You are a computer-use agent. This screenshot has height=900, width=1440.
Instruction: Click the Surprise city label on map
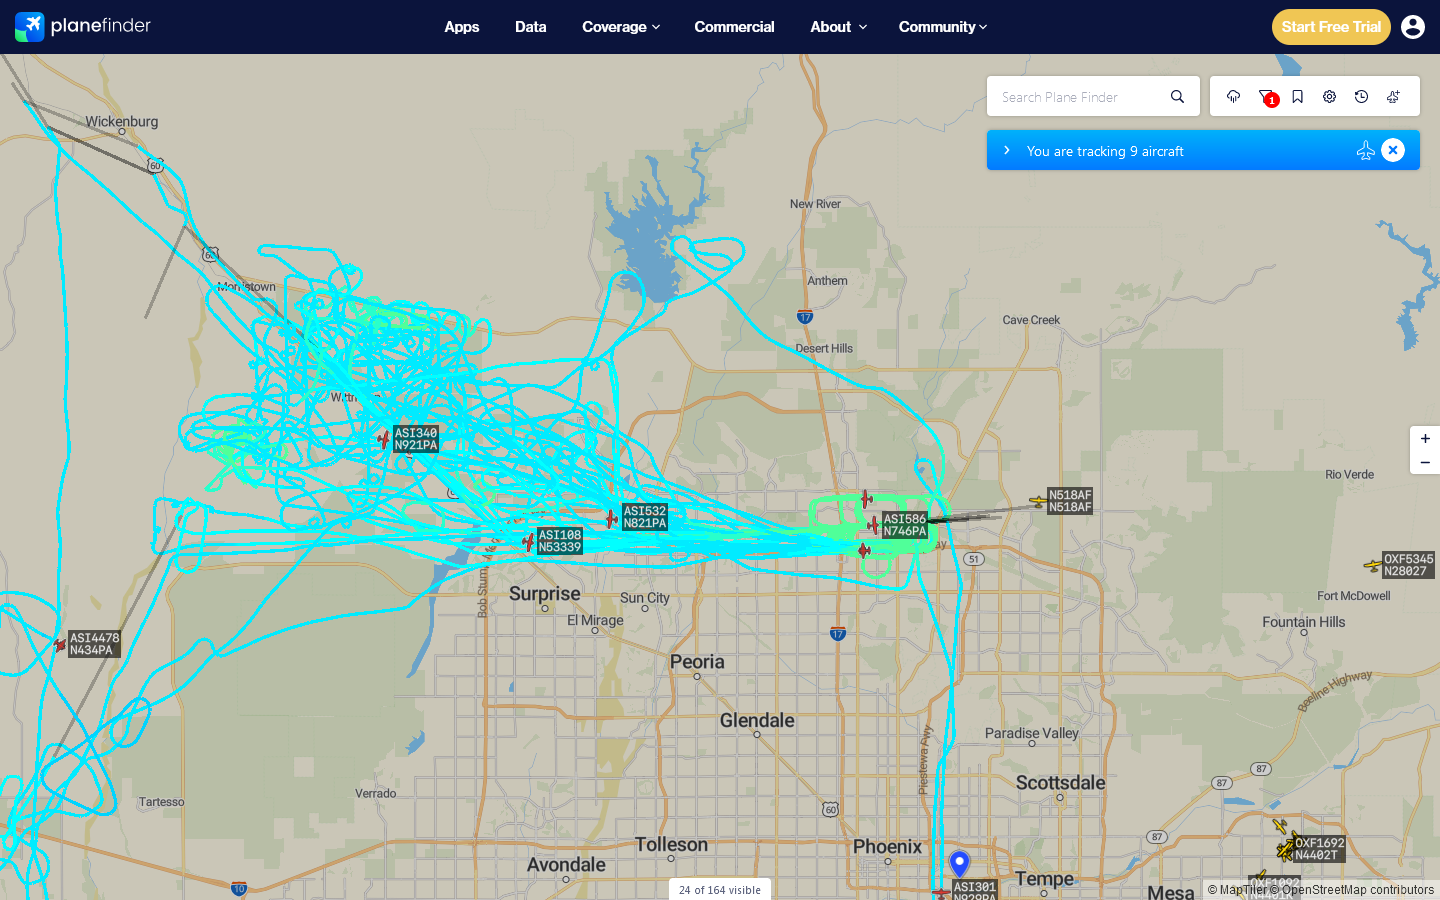[545, 594]
